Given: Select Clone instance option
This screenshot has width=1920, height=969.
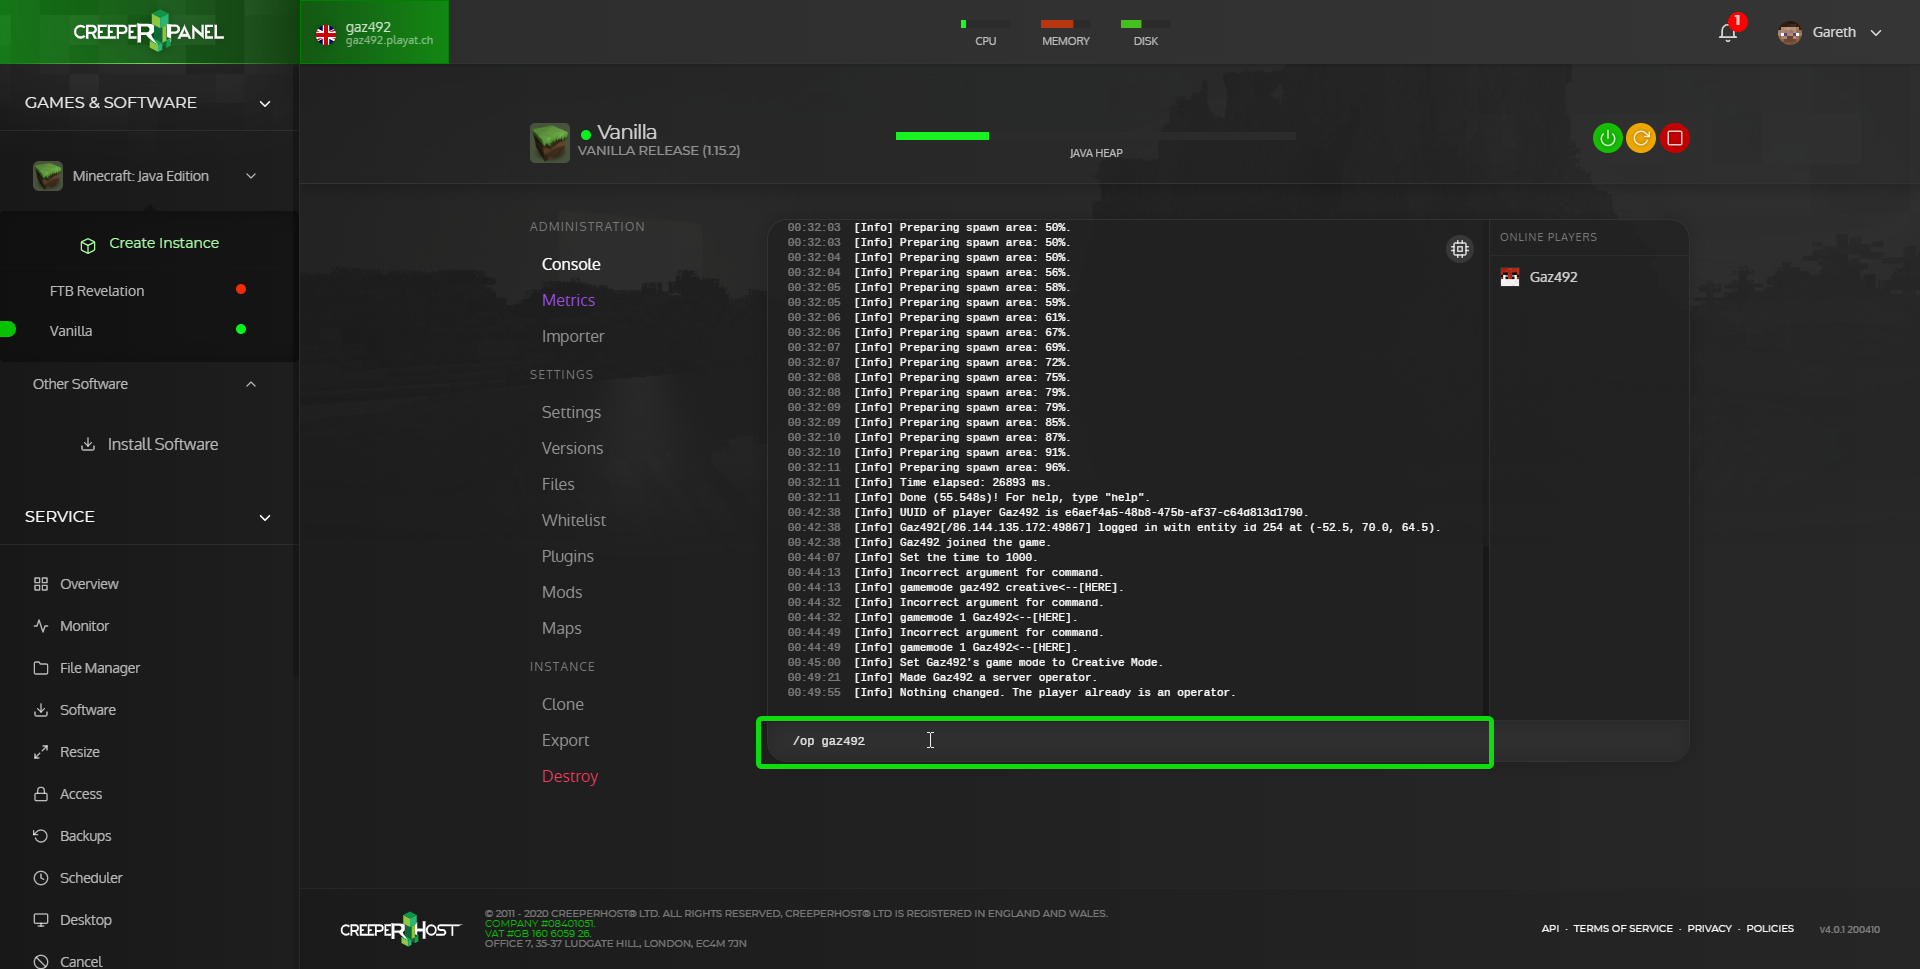Looking at the screenshot, I should click(563, 704).
